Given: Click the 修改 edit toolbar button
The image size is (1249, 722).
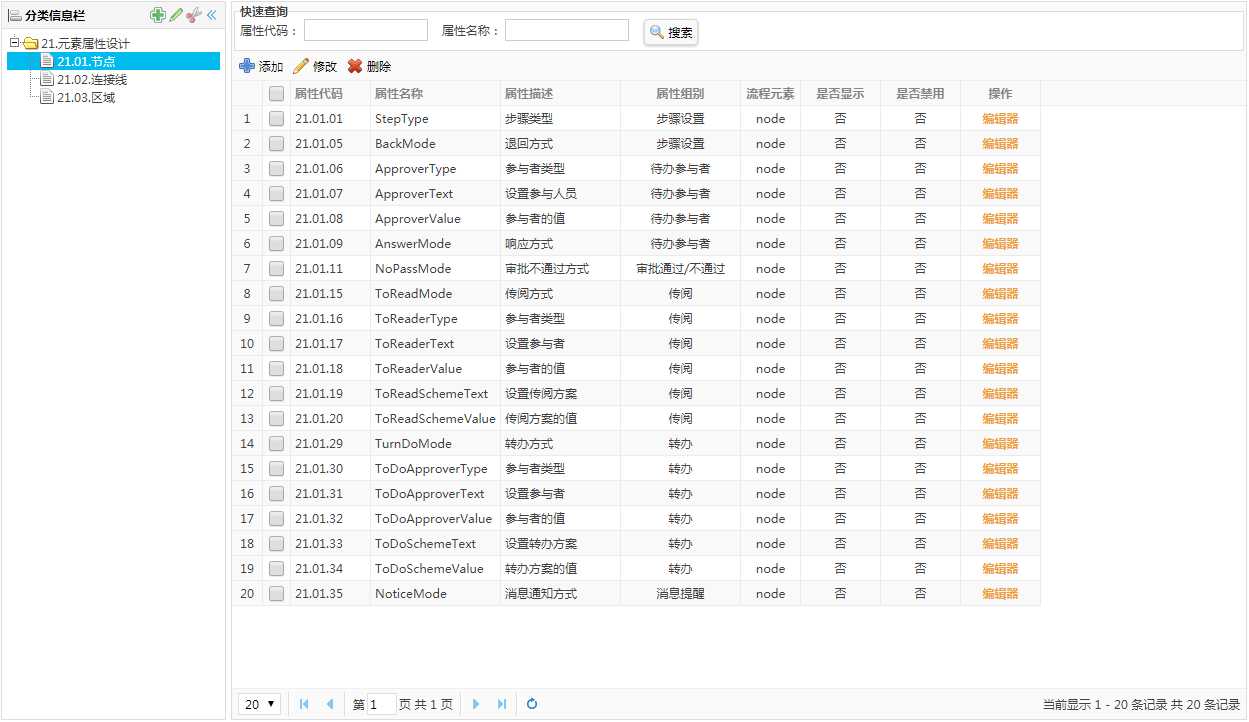Looking at the screenshot, I should point(315,66).
